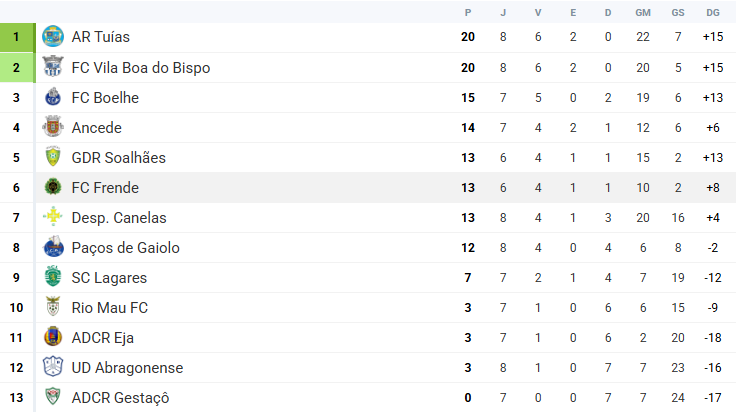Click the Paços de Gaiolo crest
The height and width of the screenshot is (412, 736).
pyautogui.click(x=53, y=248)
